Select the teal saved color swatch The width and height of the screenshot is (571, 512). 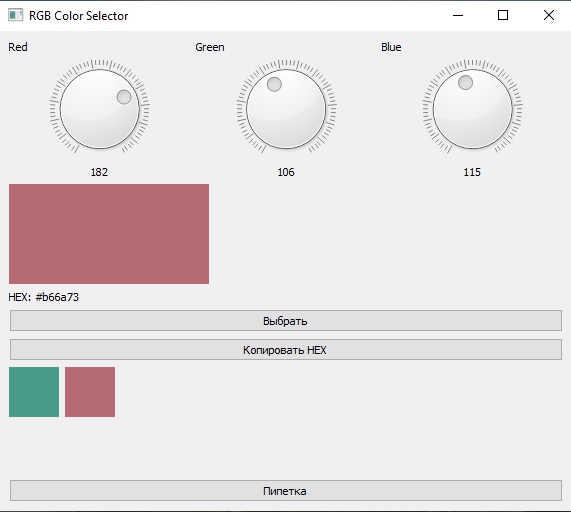pyautogui.click(x=34, y=392)
